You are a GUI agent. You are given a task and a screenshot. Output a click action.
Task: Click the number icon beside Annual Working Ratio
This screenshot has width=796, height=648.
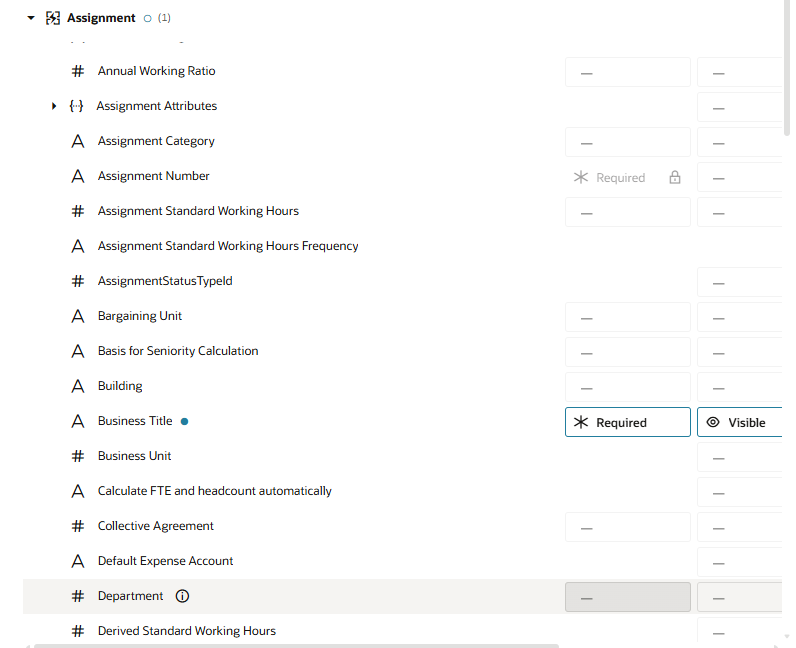coord(78,72)
